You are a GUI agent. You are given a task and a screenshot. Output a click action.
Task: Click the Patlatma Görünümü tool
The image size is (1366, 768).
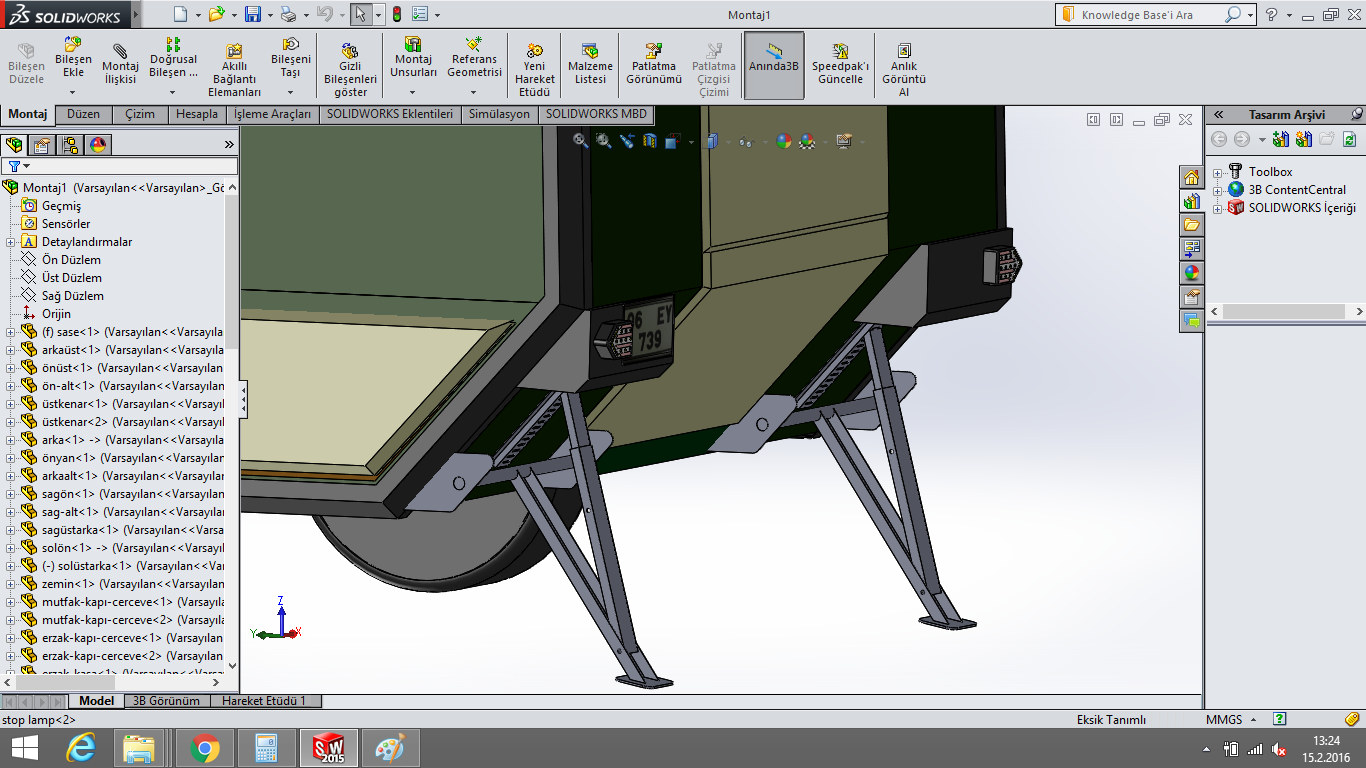pos(654,64)
